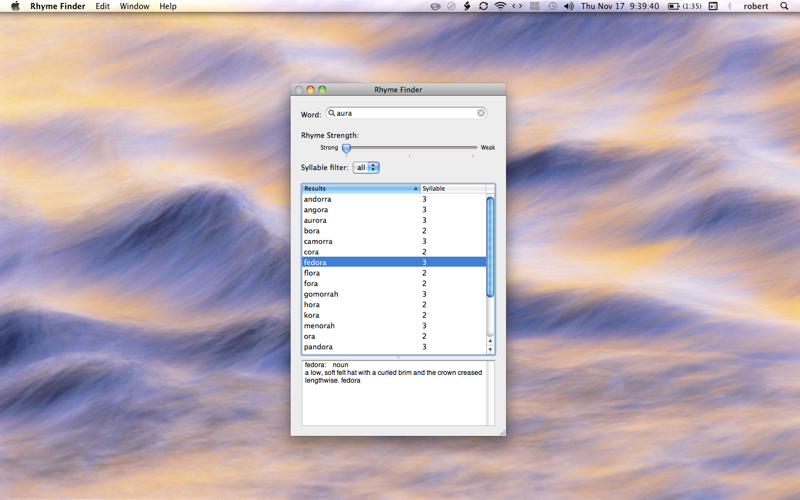Click the search magnifier in Word field
Image resolution: width=800 pixels, height=500 pixels.
[x=332, y=113]
